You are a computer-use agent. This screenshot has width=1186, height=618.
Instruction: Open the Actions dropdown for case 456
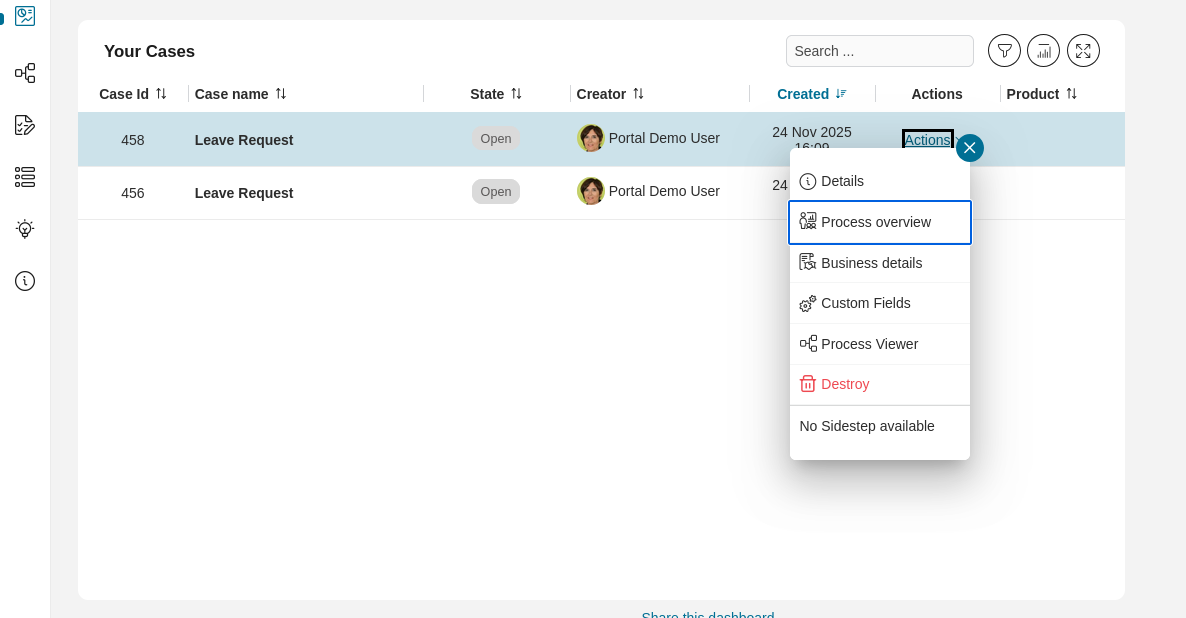tap(927, 191)
